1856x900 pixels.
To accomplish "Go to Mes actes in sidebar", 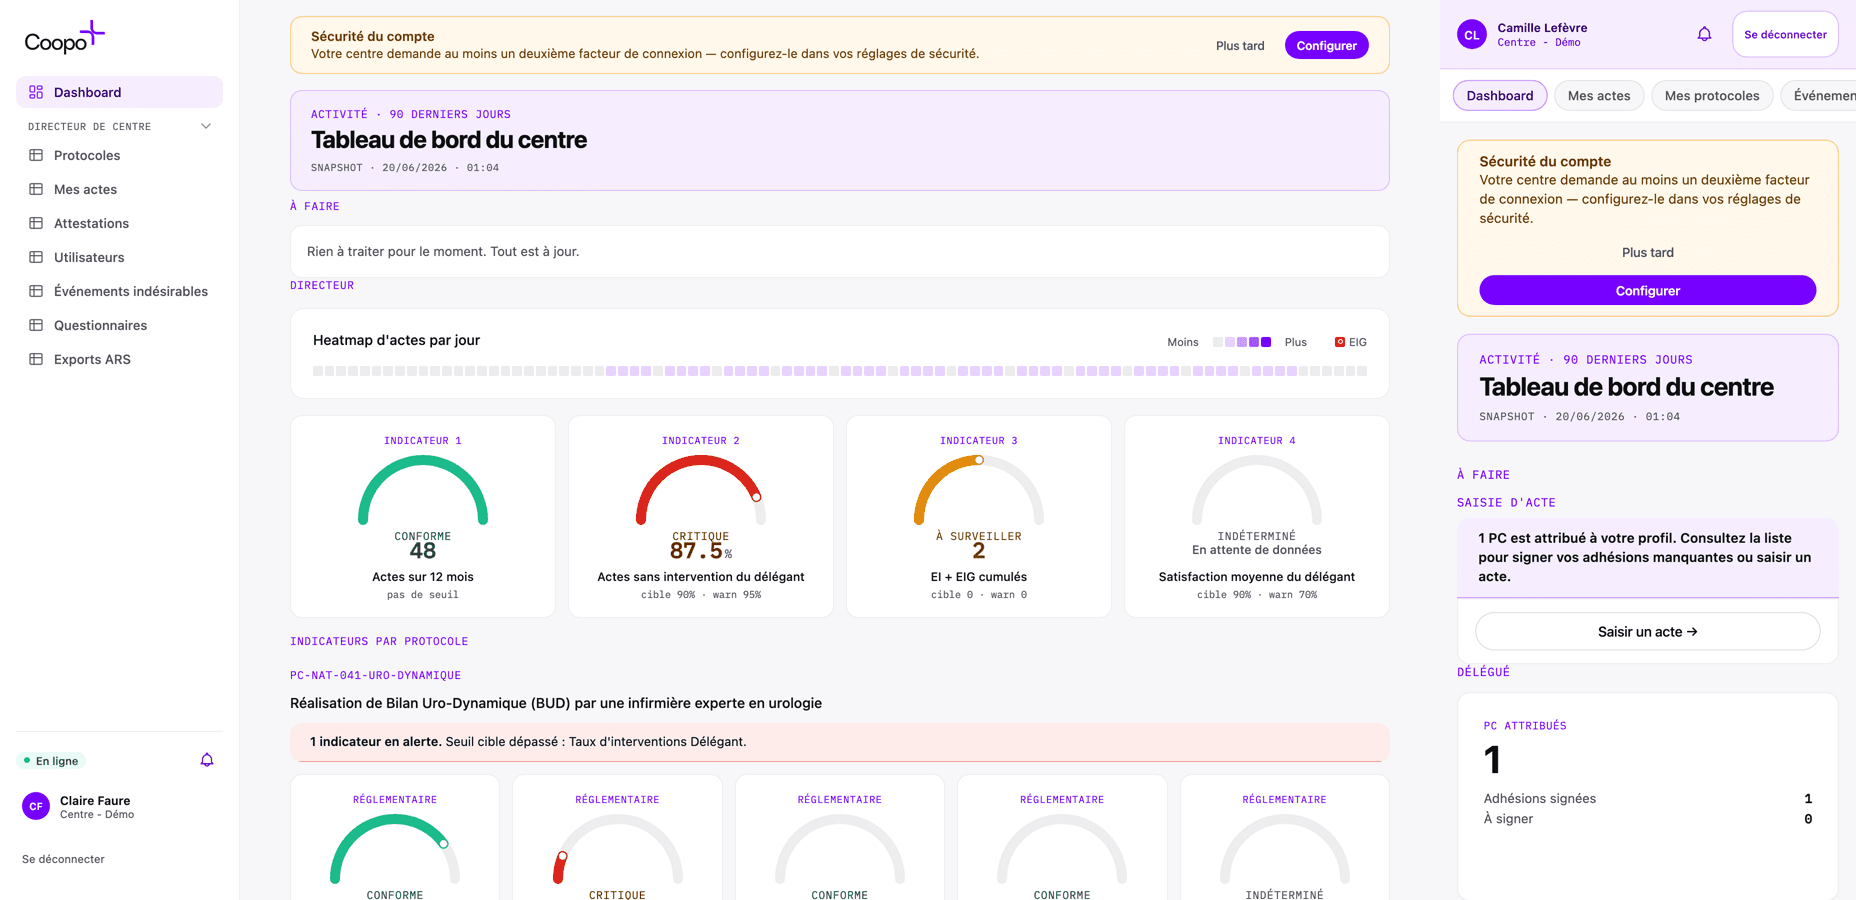I will pyautogui.click(x=119, y=189).
